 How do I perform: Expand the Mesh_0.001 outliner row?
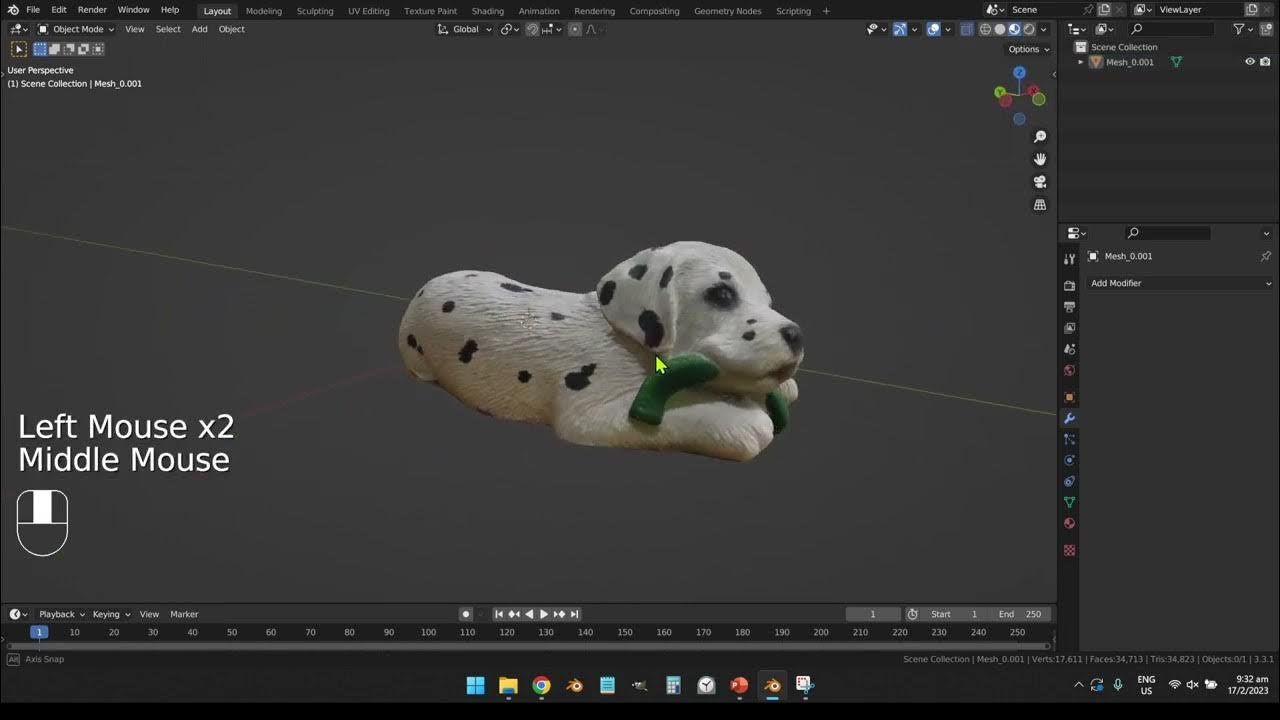tap(1081, 62)
